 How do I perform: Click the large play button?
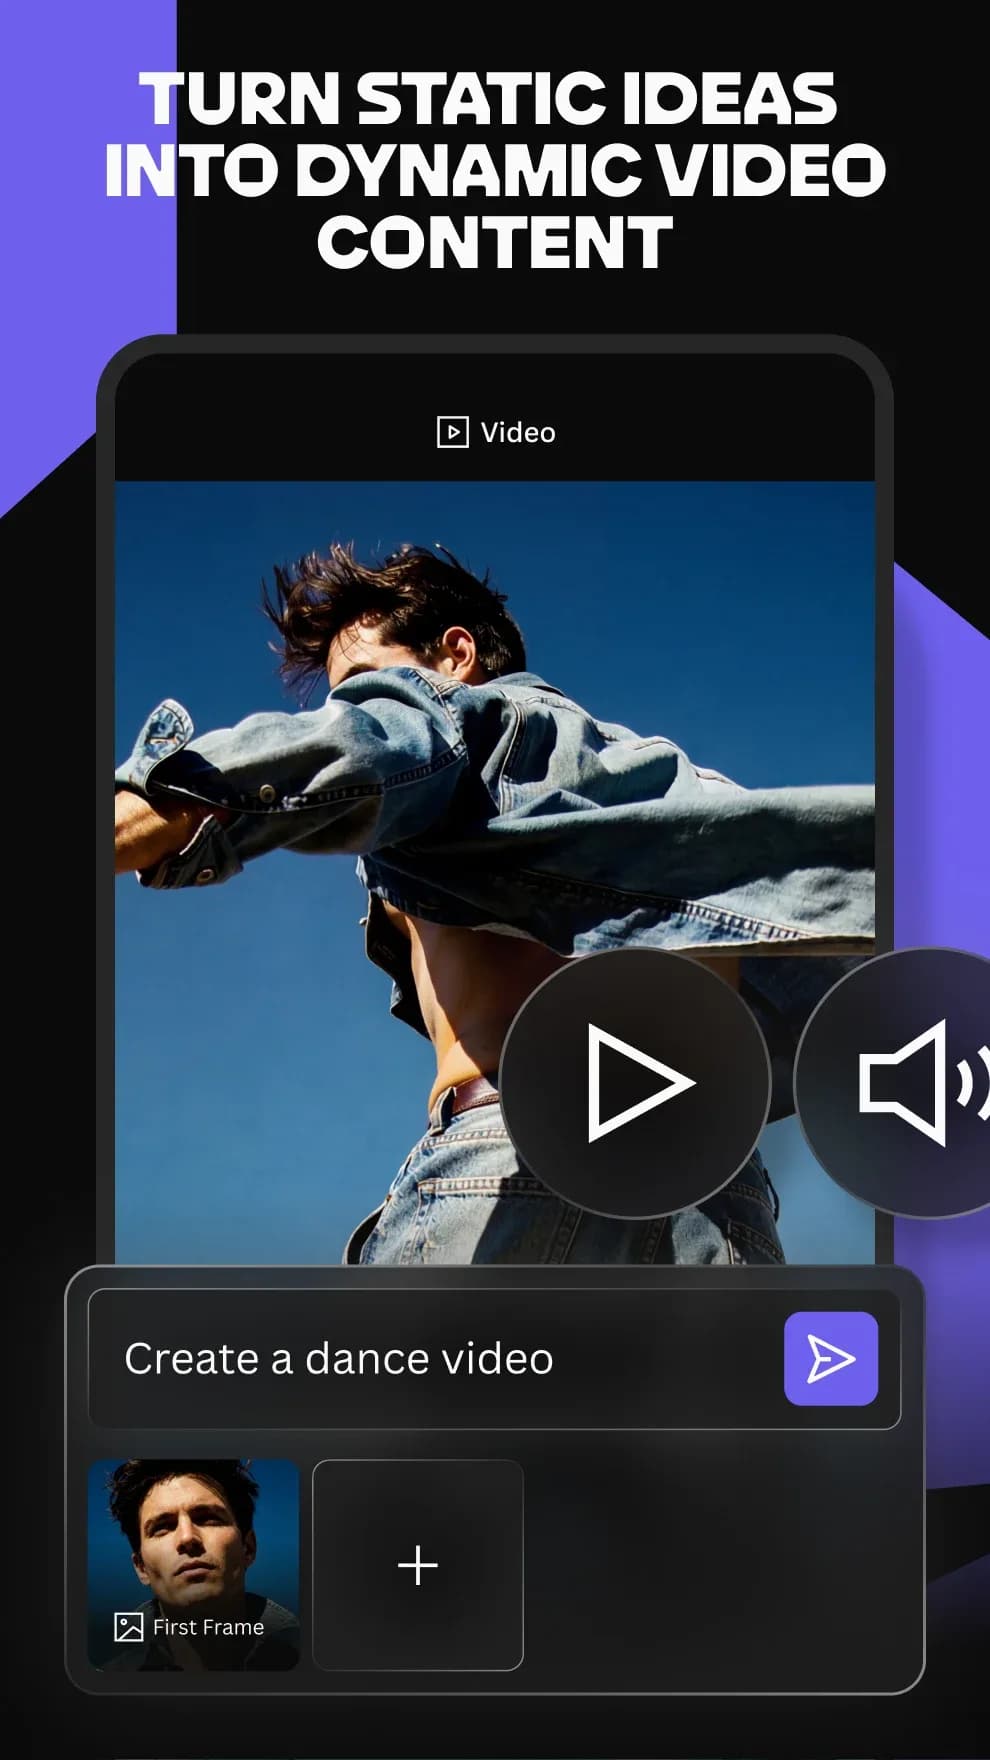click(636, 1083)
